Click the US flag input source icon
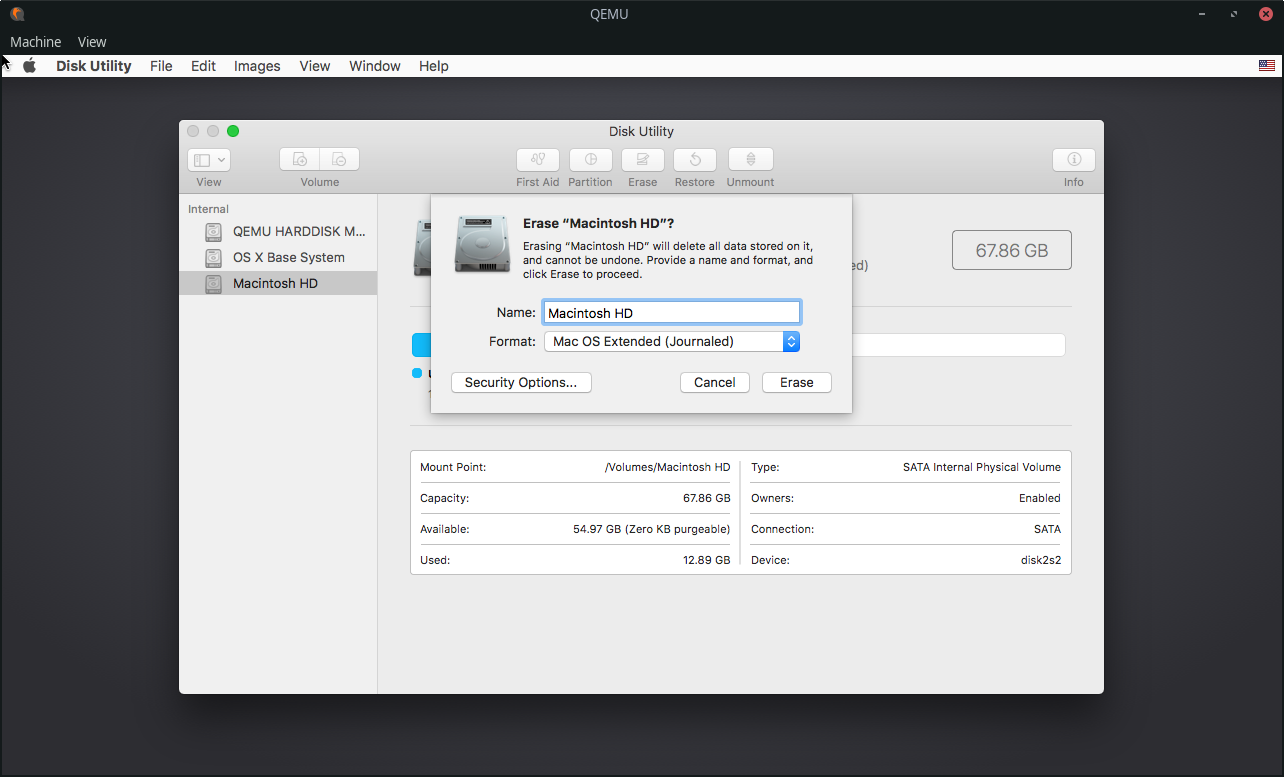Viewport: 1284px width, 777px height. [x=1267, y=66]
